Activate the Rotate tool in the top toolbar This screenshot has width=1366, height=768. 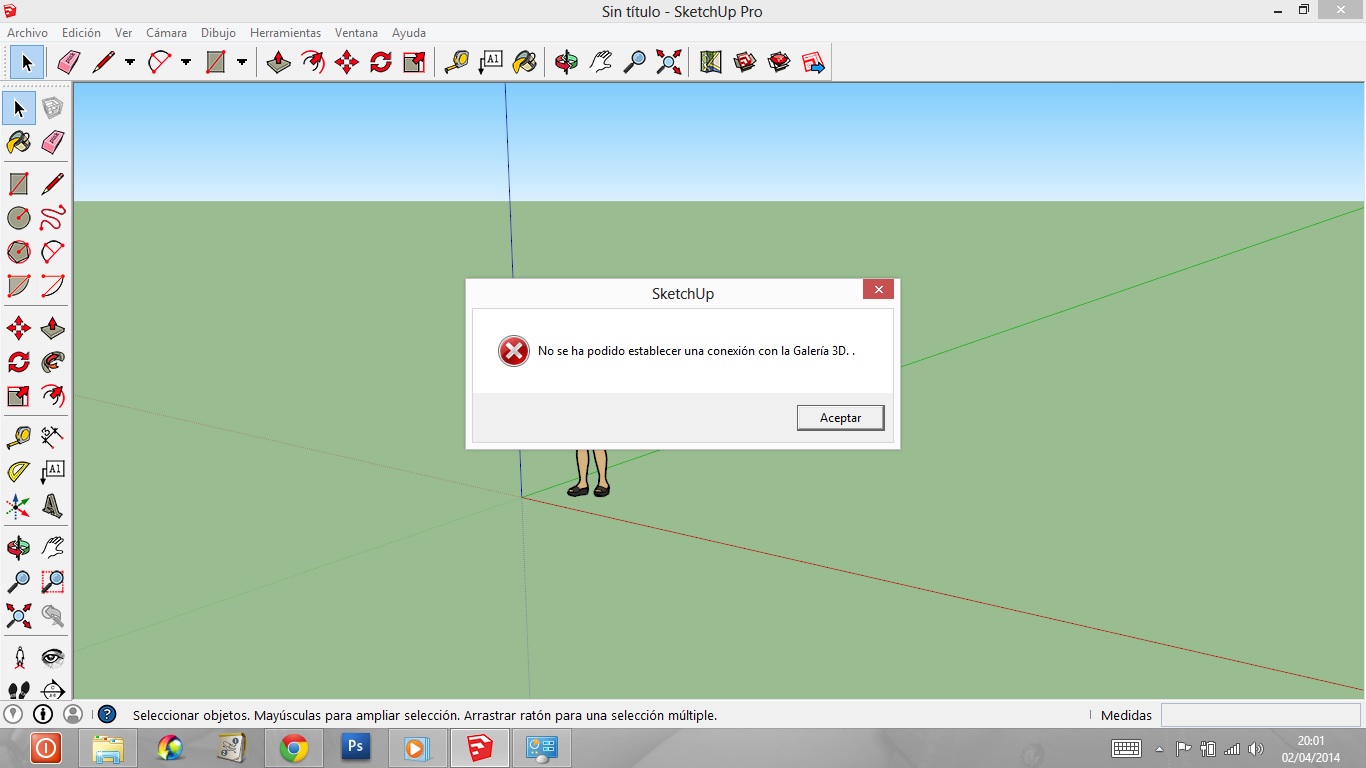tap(381, 62)
